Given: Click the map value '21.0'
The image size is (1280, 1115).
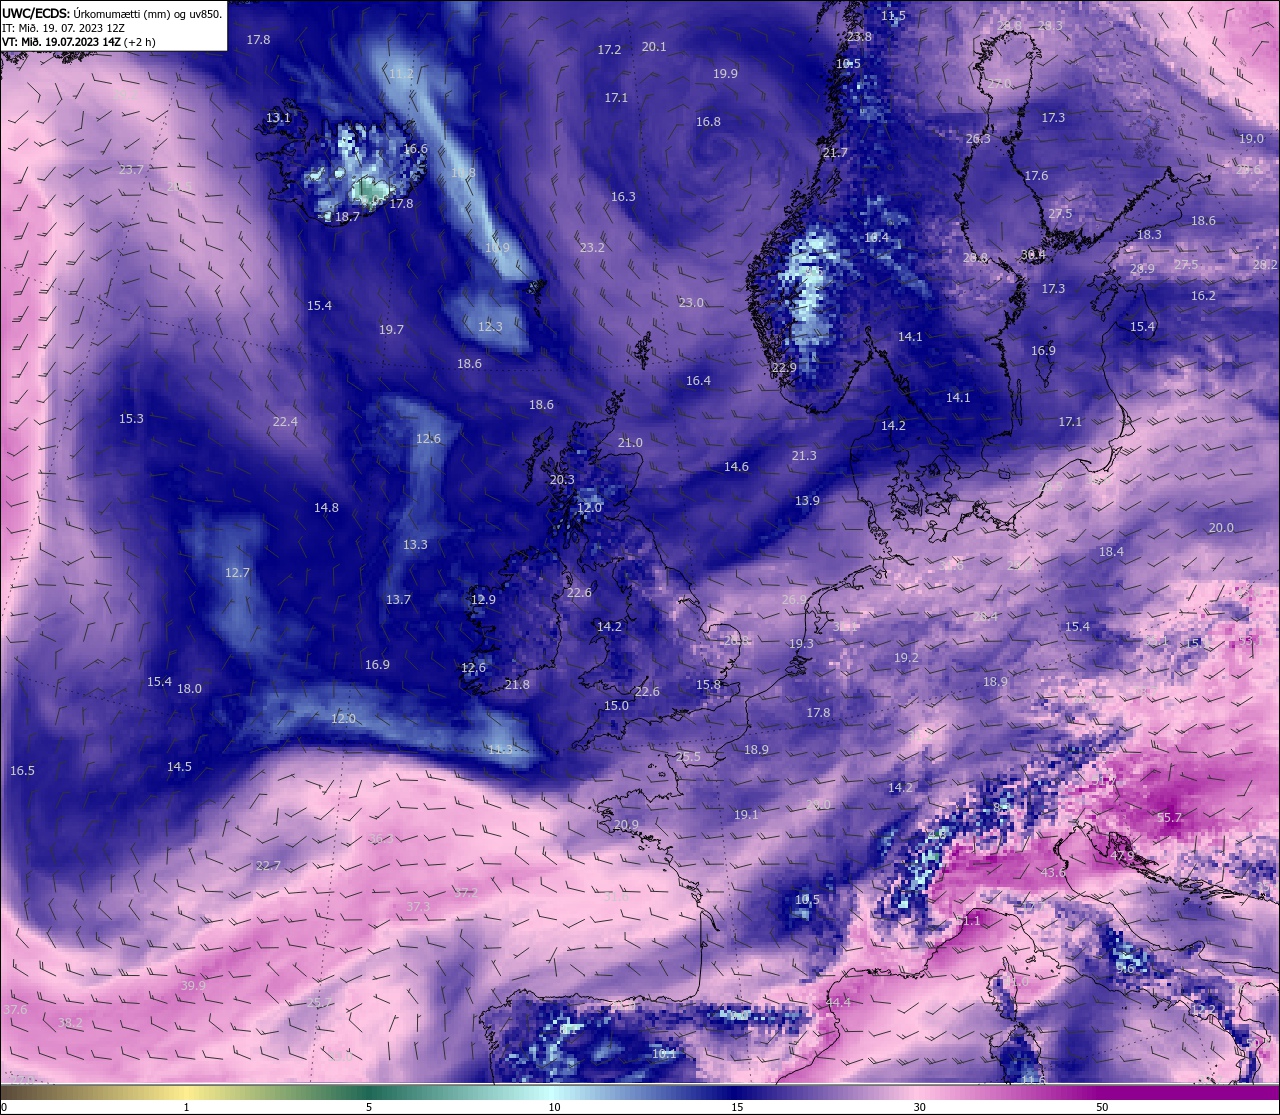Looking at the screenshot, I should point(630,442).
